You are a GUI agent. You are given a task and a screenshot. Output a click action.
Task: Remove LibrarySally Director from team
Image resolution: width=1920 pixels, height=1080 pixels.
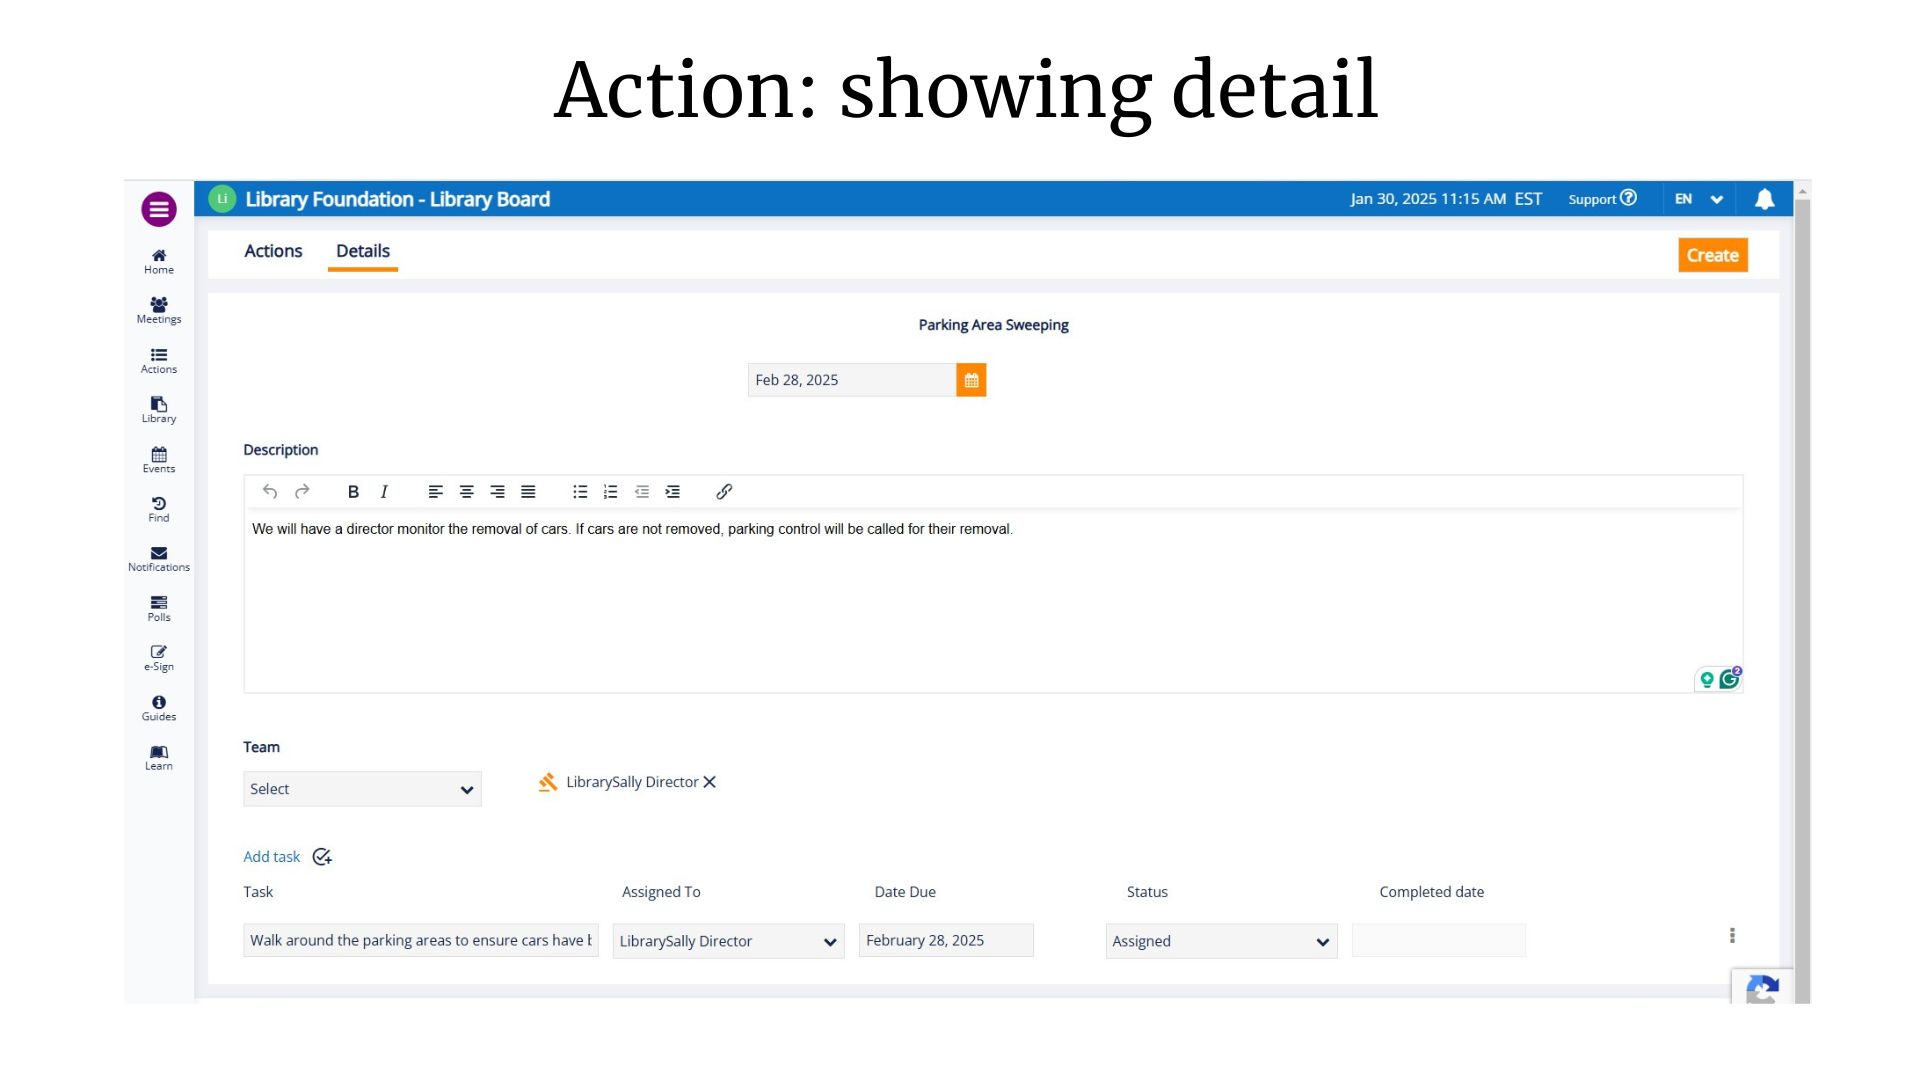click(710, 782)
